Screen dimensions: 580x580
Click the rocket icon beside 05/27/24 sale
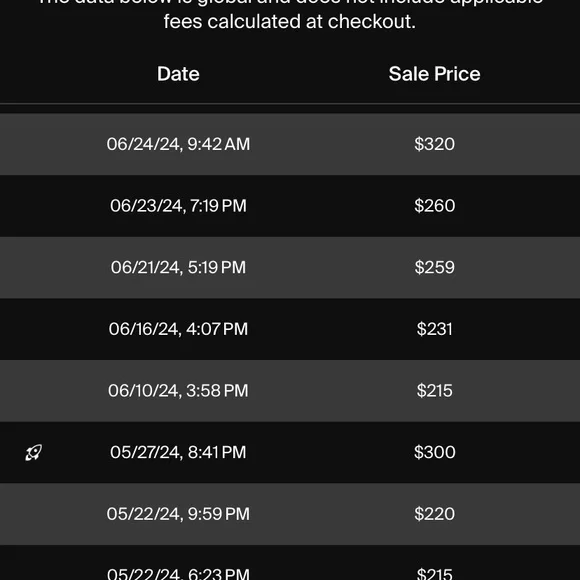33,452
